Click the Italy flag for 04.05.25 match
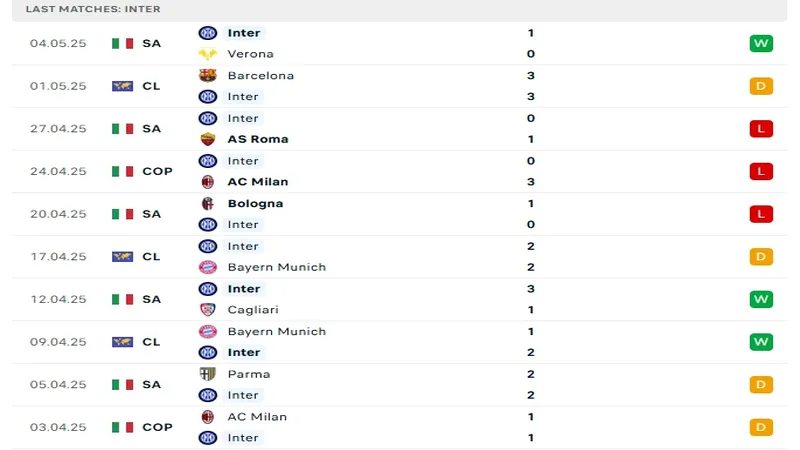 click(x=122, y=43)
